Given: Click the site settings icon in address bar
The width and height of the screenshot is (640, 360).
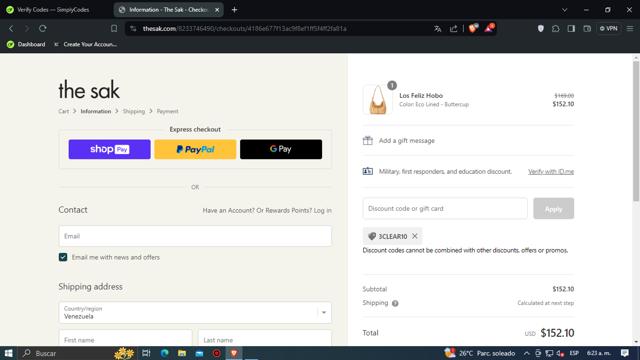Looking at the screenshot, I should tap(133, 29).
